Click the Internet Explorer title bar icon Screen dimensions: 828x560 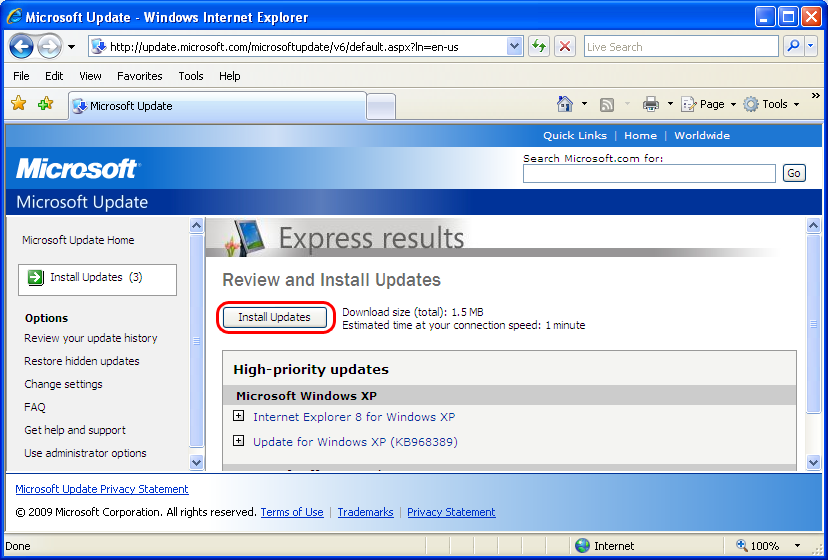[14, 17]
